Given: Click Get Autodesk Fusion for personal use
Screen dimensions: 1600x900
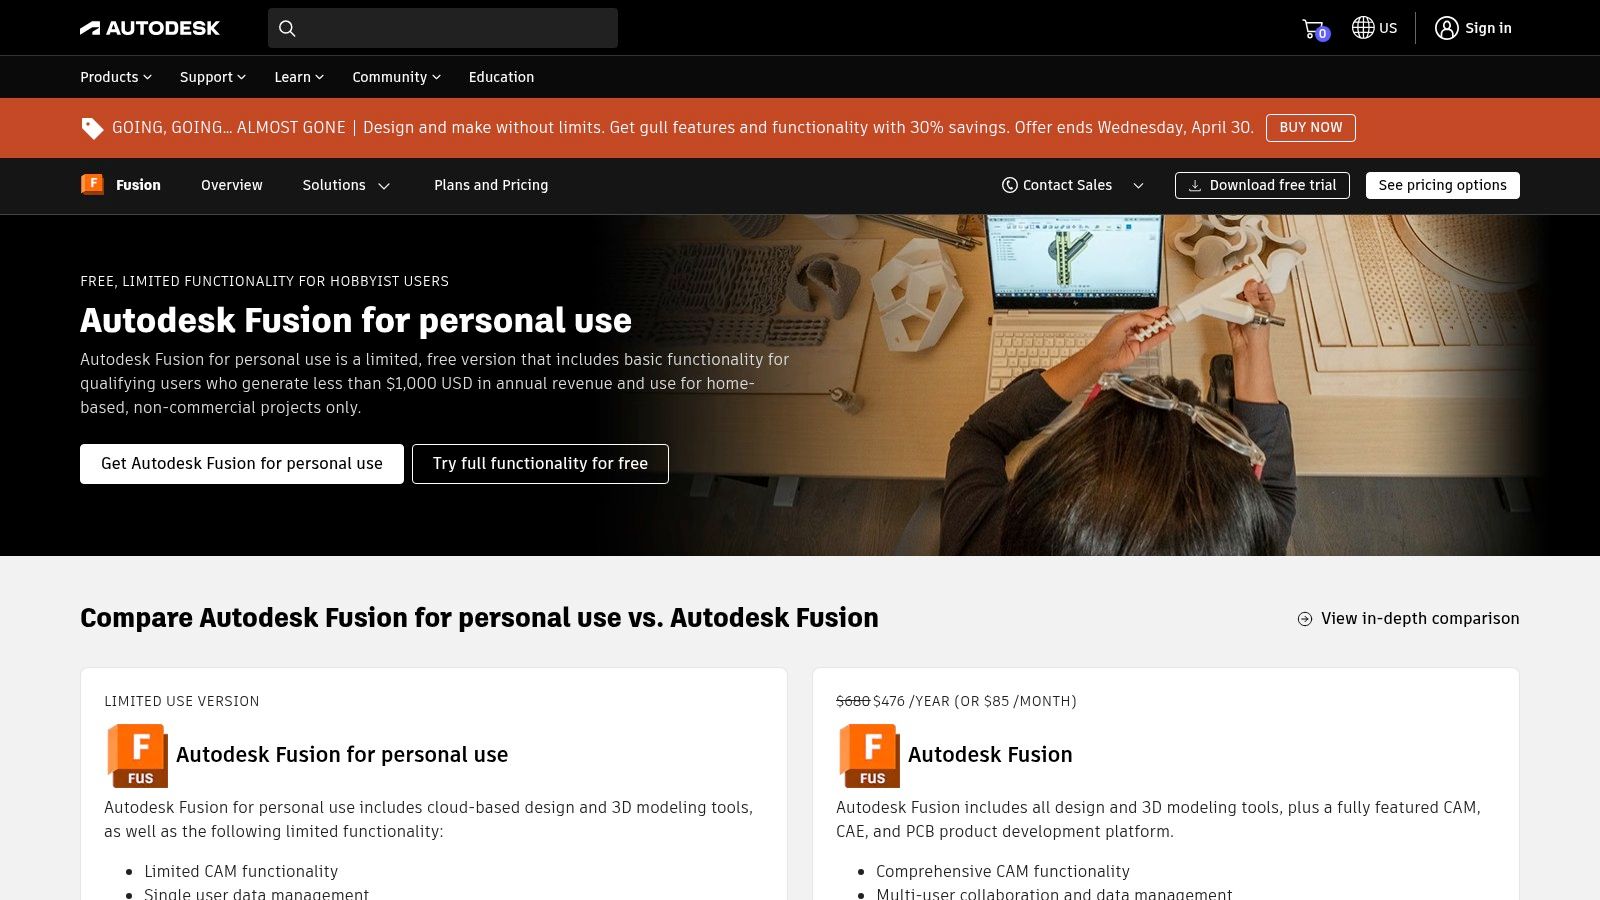Looking at the screenshot, I should (242, 464).
